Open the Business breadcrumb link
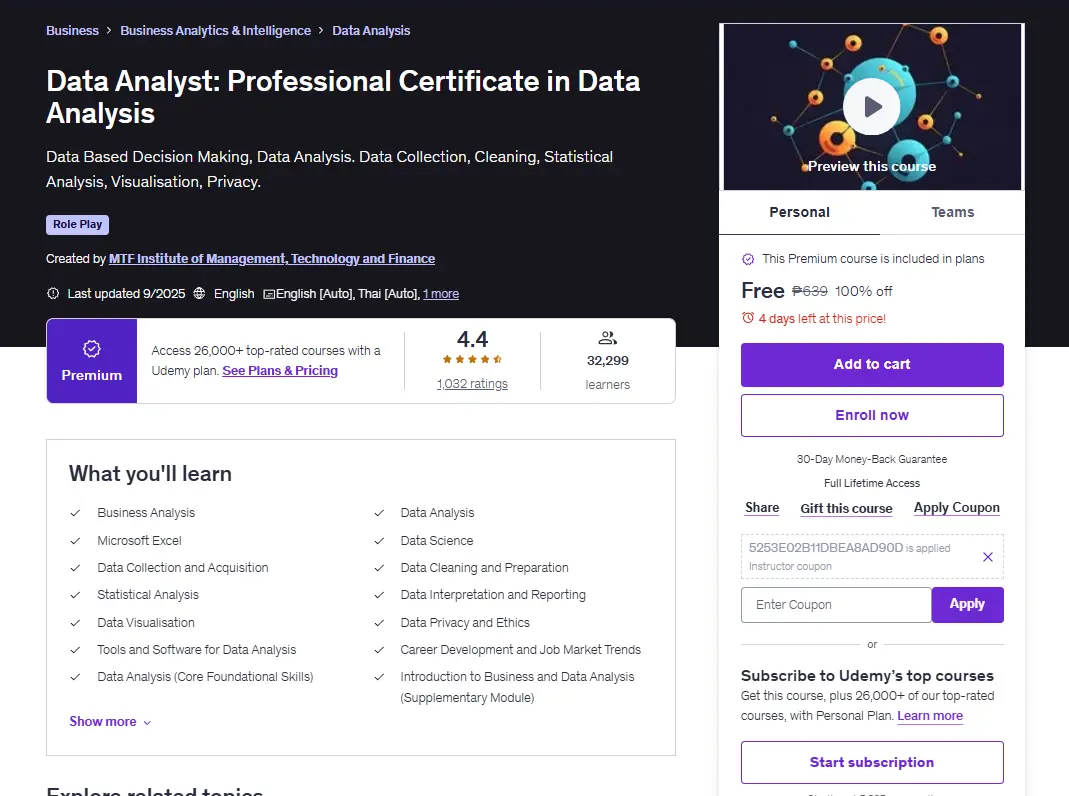1069x796 pixels. (x=72, y=31)
